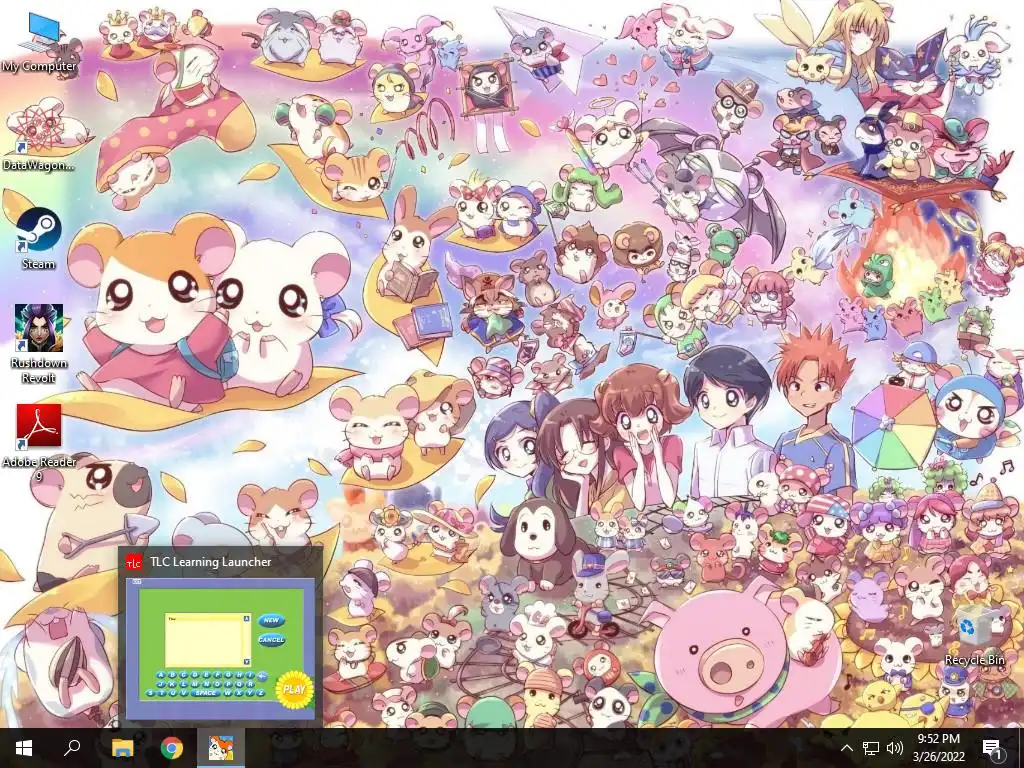The width and height of the screenshot is (1024, 768).
Task: Open the notification Action Center icon
Action: pos(992,748)
